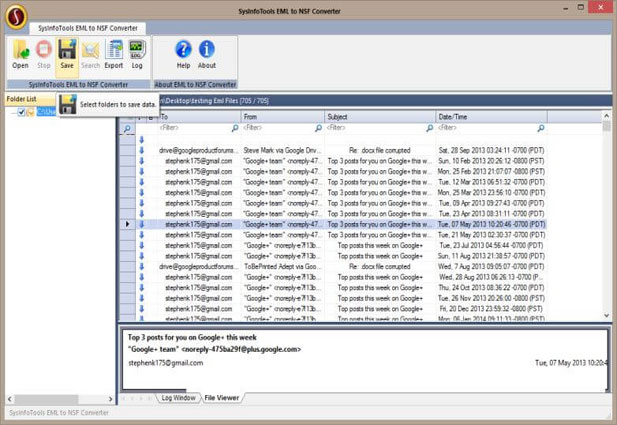Click the current row indicator triangle
Image resolution: width=617 pixels, height=425 pixels.
coord(127,224)
